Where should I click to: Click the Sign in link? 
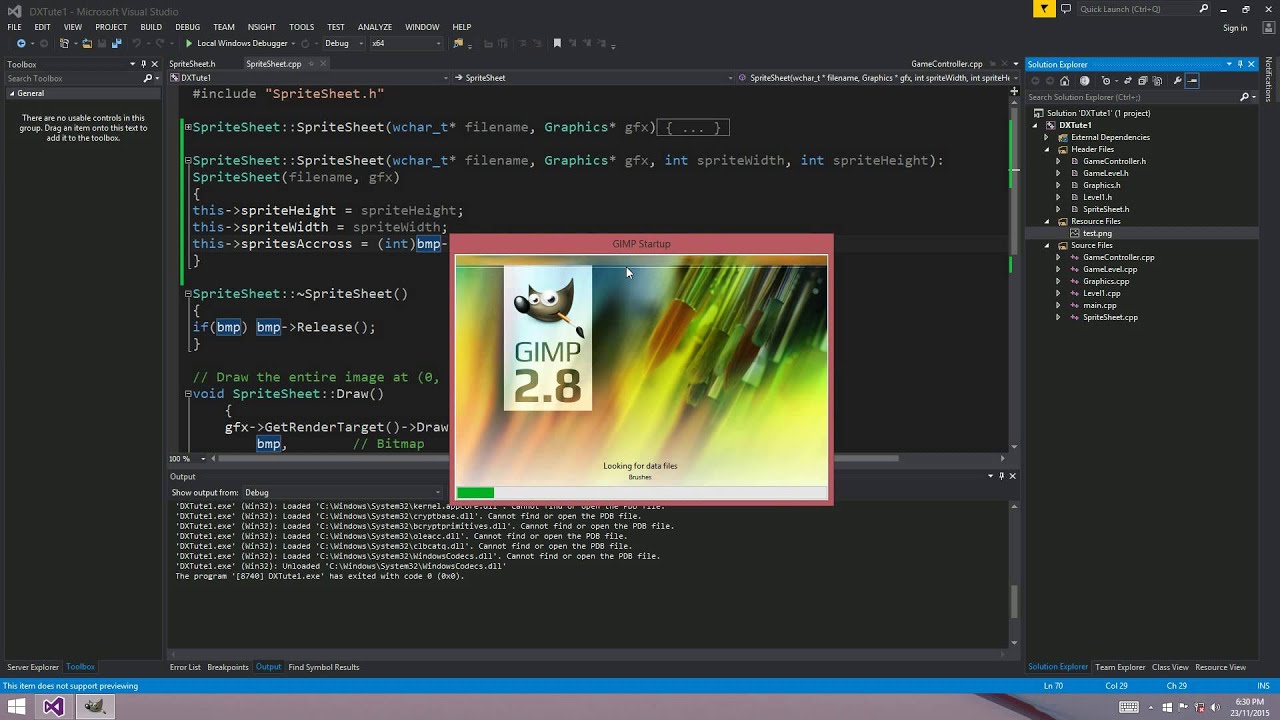(x=1235, y=28)
